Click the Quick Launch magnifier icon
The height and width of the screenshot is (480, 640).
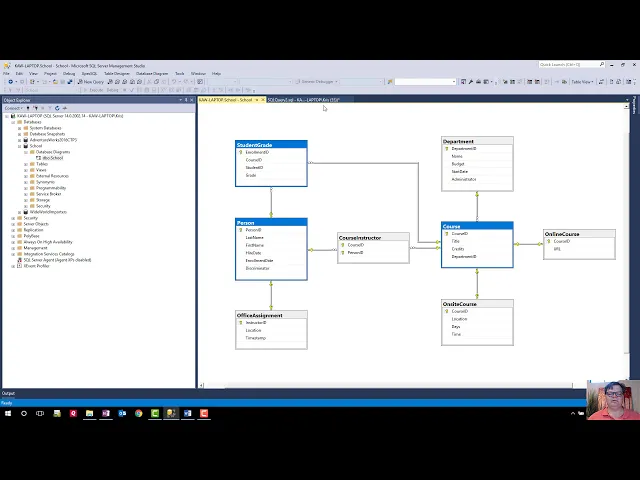pos(602,64)
